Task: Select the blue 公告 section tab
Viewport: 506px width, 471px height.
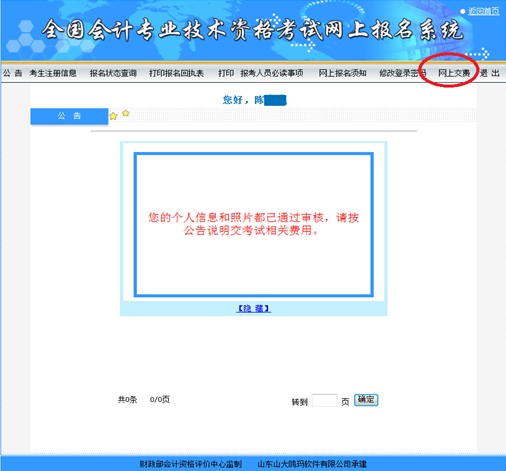Action: coord(69,116)
